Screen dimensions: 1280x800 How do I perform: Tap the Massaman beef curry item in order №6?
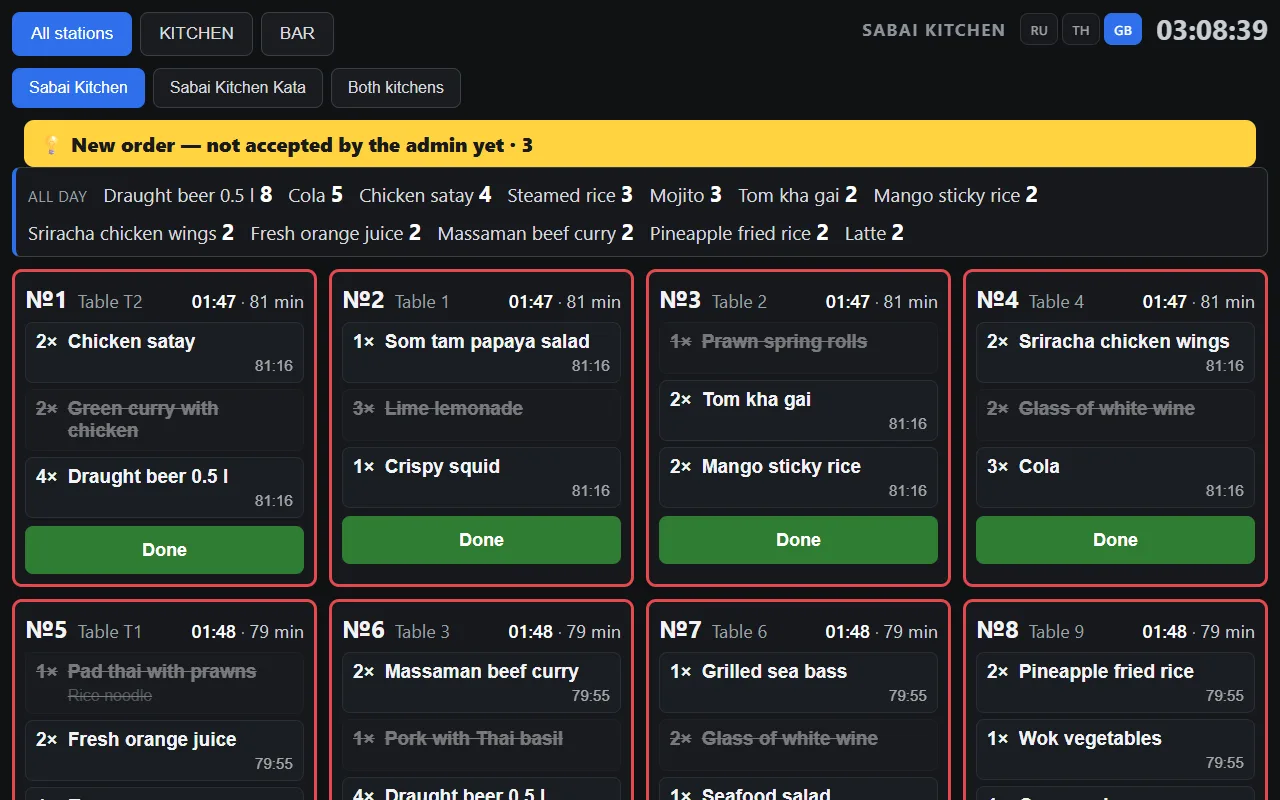[481, 682]
